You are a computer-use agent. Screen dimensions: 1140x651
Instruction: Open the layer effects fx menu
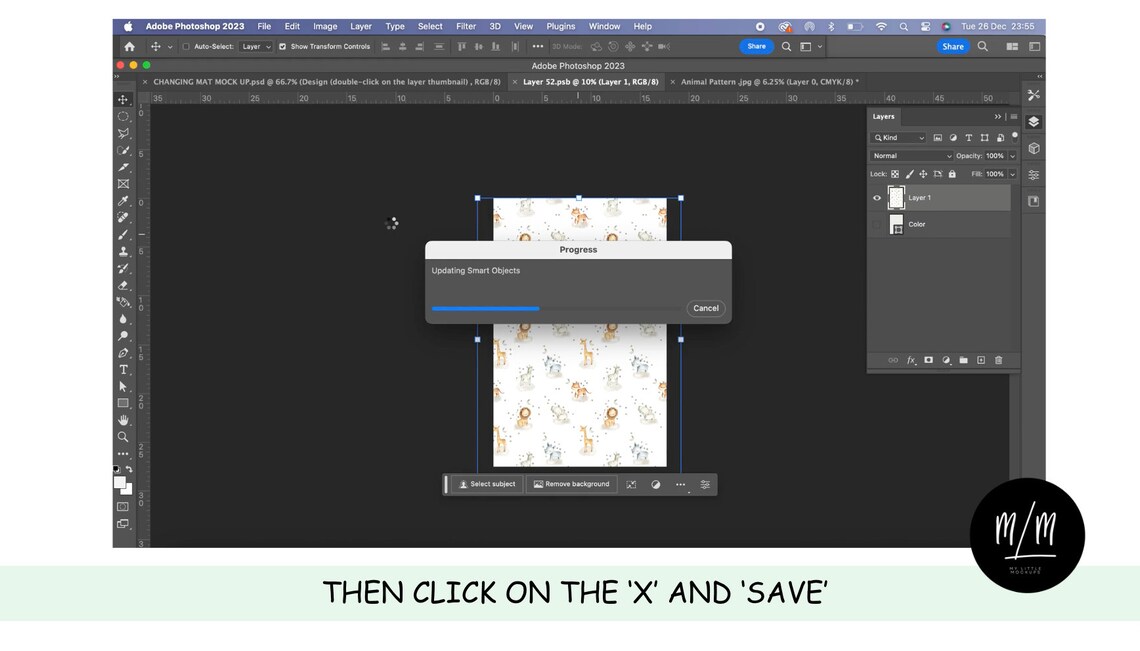pos(910,359)
